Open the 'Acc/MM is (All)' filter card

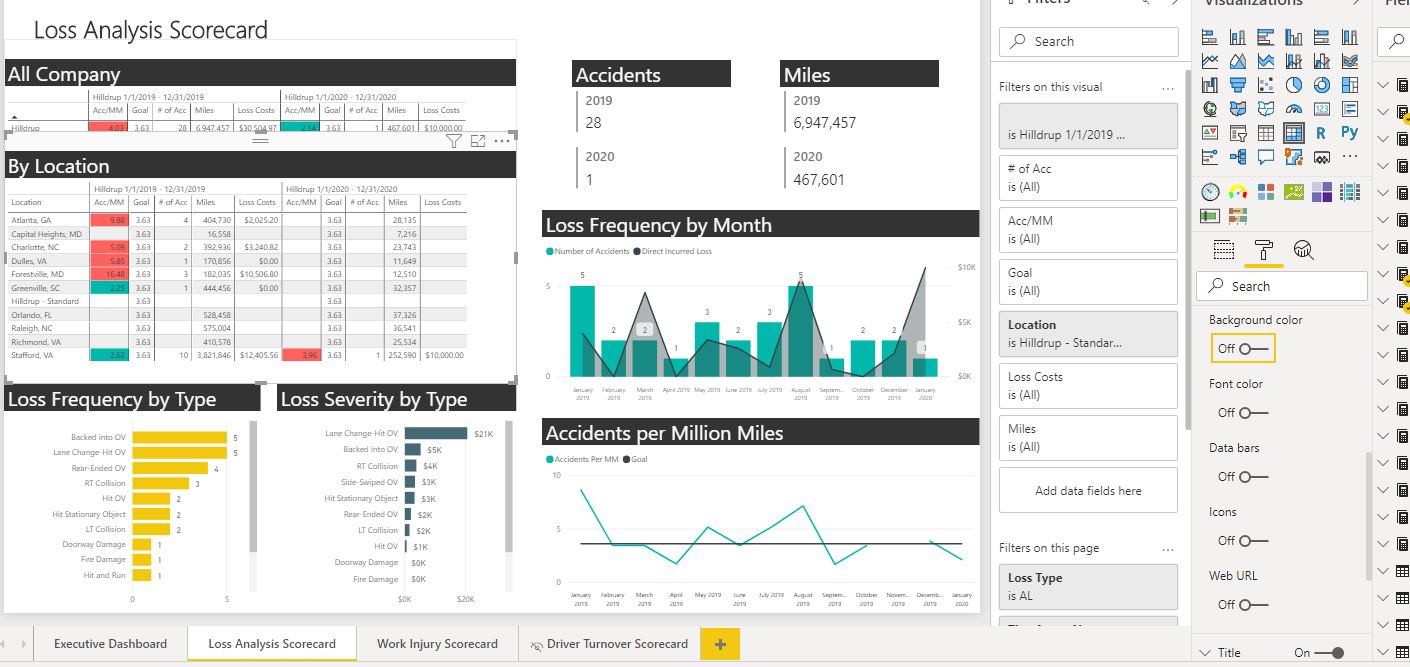click(1088, 230)
